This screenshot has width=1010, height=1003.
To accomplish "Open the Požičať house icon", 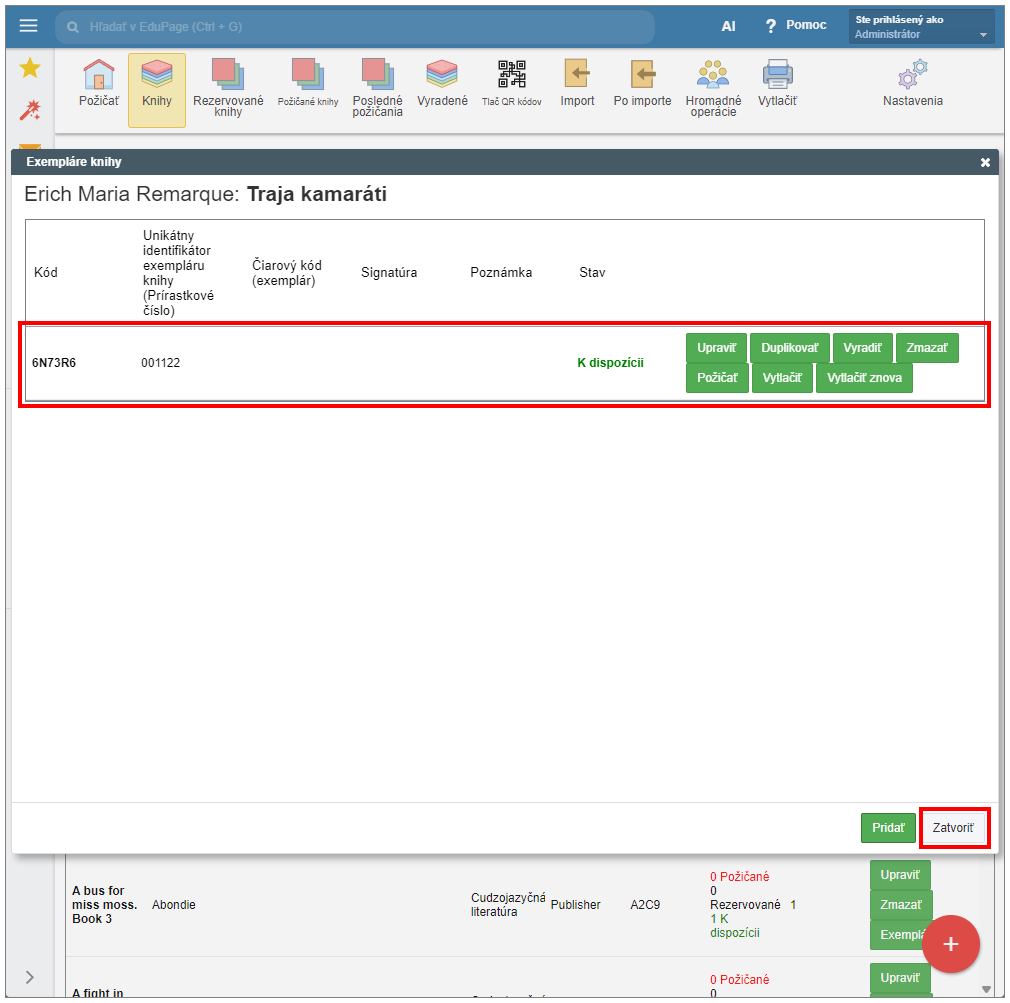I will 99,75.
